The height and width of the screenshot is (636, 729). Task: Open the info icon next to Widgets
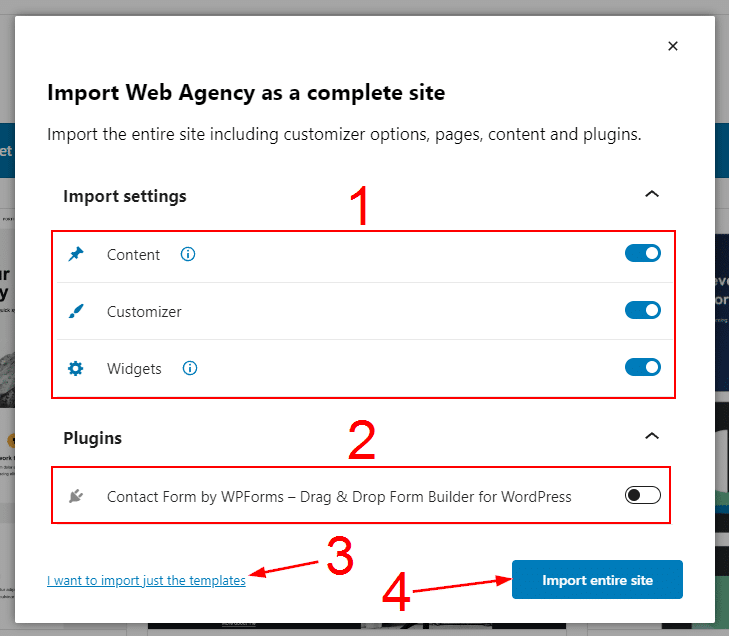[190, 368]
